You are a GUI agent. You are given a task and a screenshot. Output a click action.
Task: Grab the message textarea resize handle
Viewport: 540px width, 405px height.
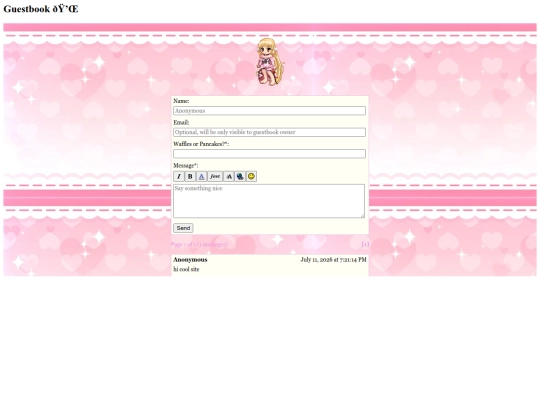pyautogui.click(x=362, y=216)
